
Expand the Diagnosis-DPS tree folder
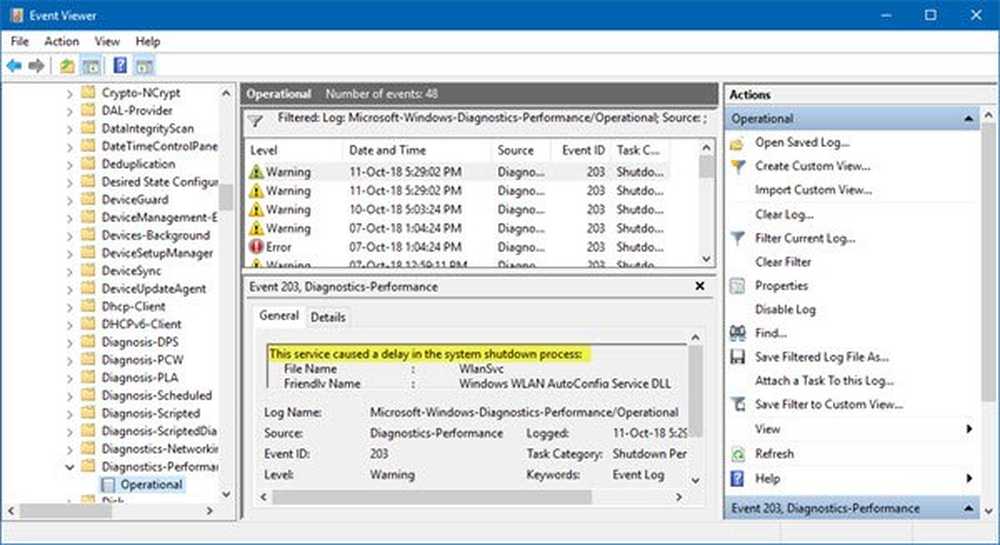click(x=69, y=342)
